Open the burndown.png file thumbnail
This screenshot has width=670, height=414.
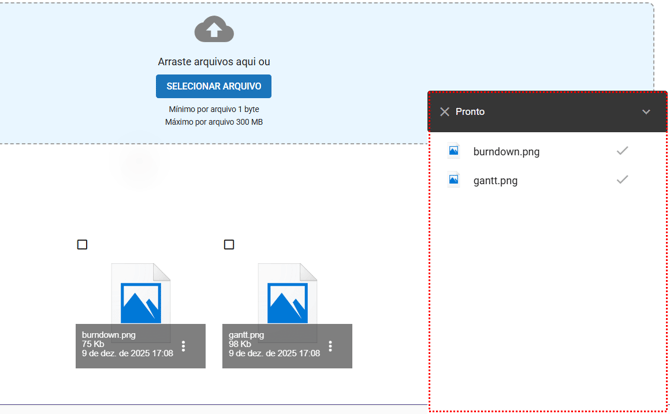tap(140, 297)
